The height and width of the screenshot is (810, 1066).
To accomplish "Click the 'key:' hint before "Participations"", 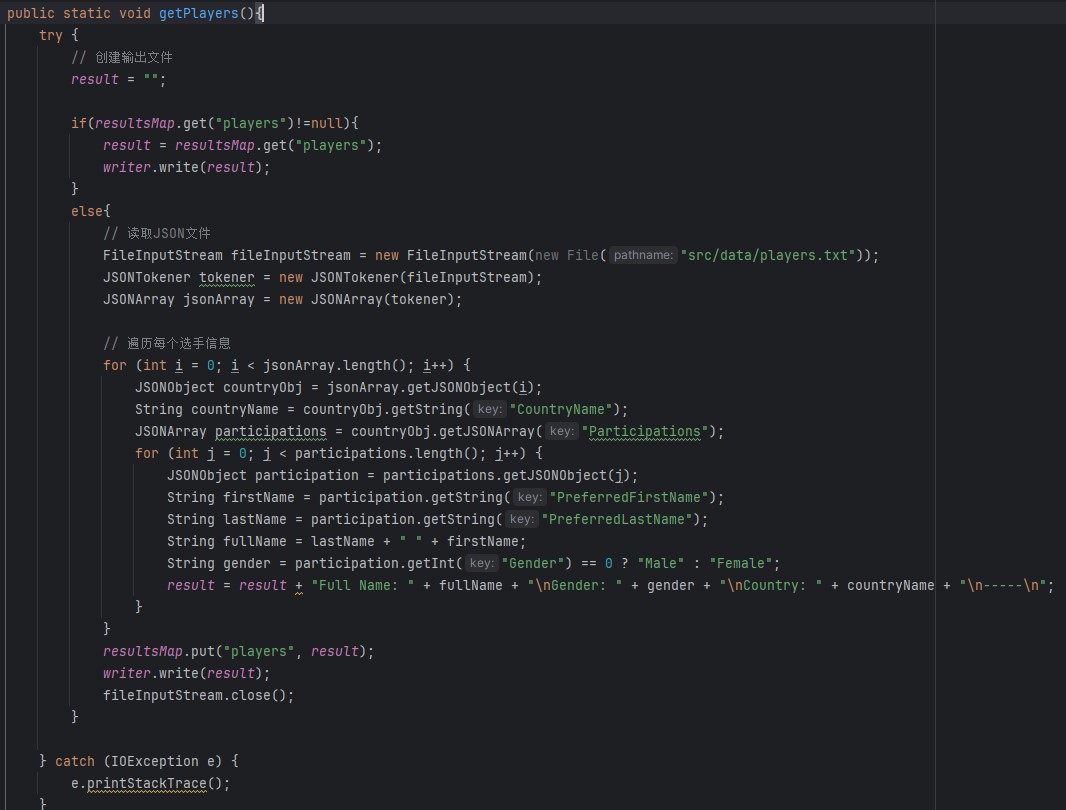I will tap(562, 431).
